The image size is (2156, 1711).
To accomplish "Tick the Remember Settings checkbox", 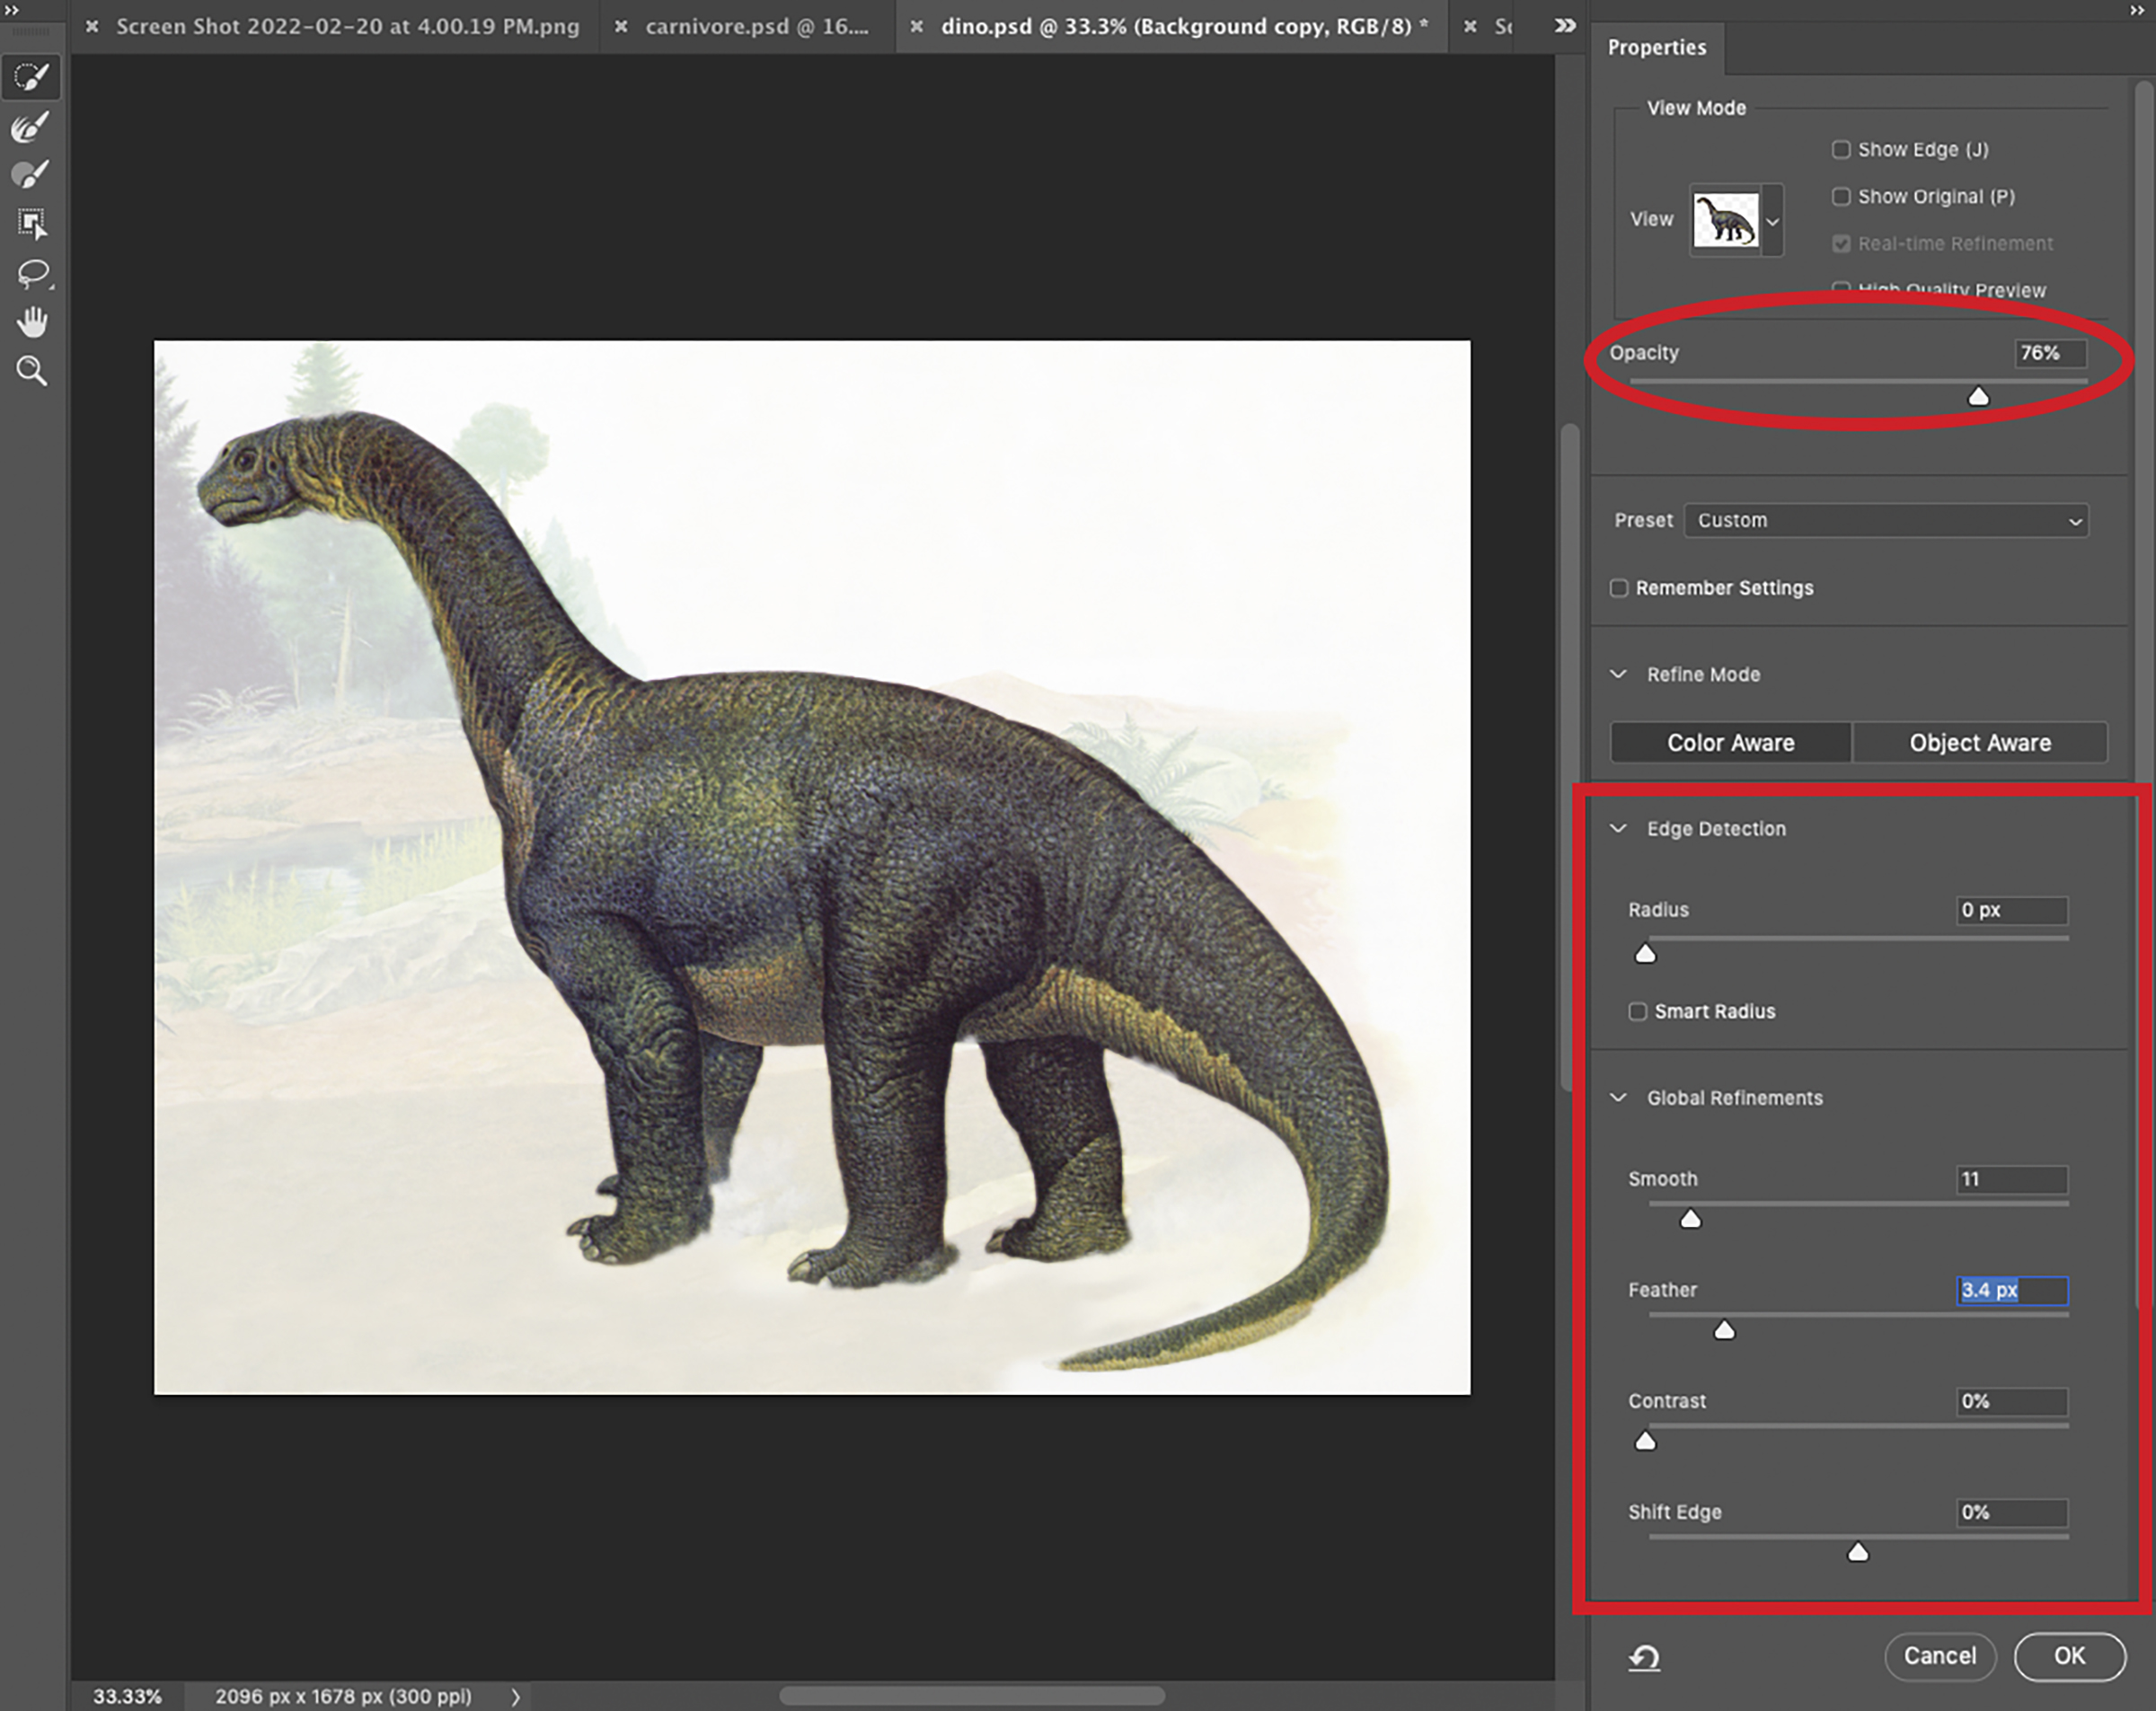I will pyautogui.click(x=1619, y=588).
